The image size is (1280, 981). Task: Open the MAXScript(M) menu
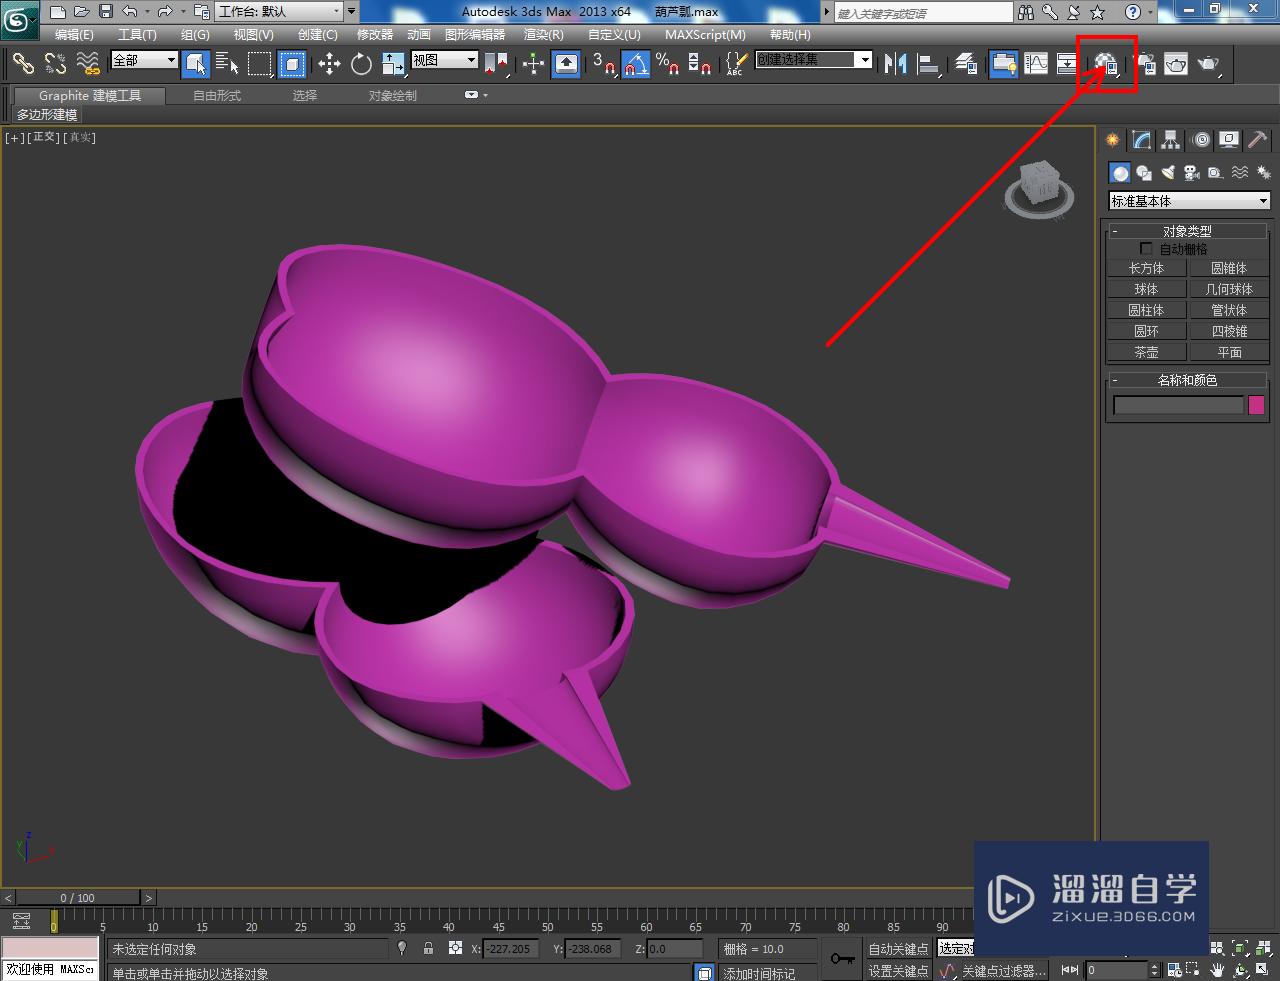click(705, 34)
